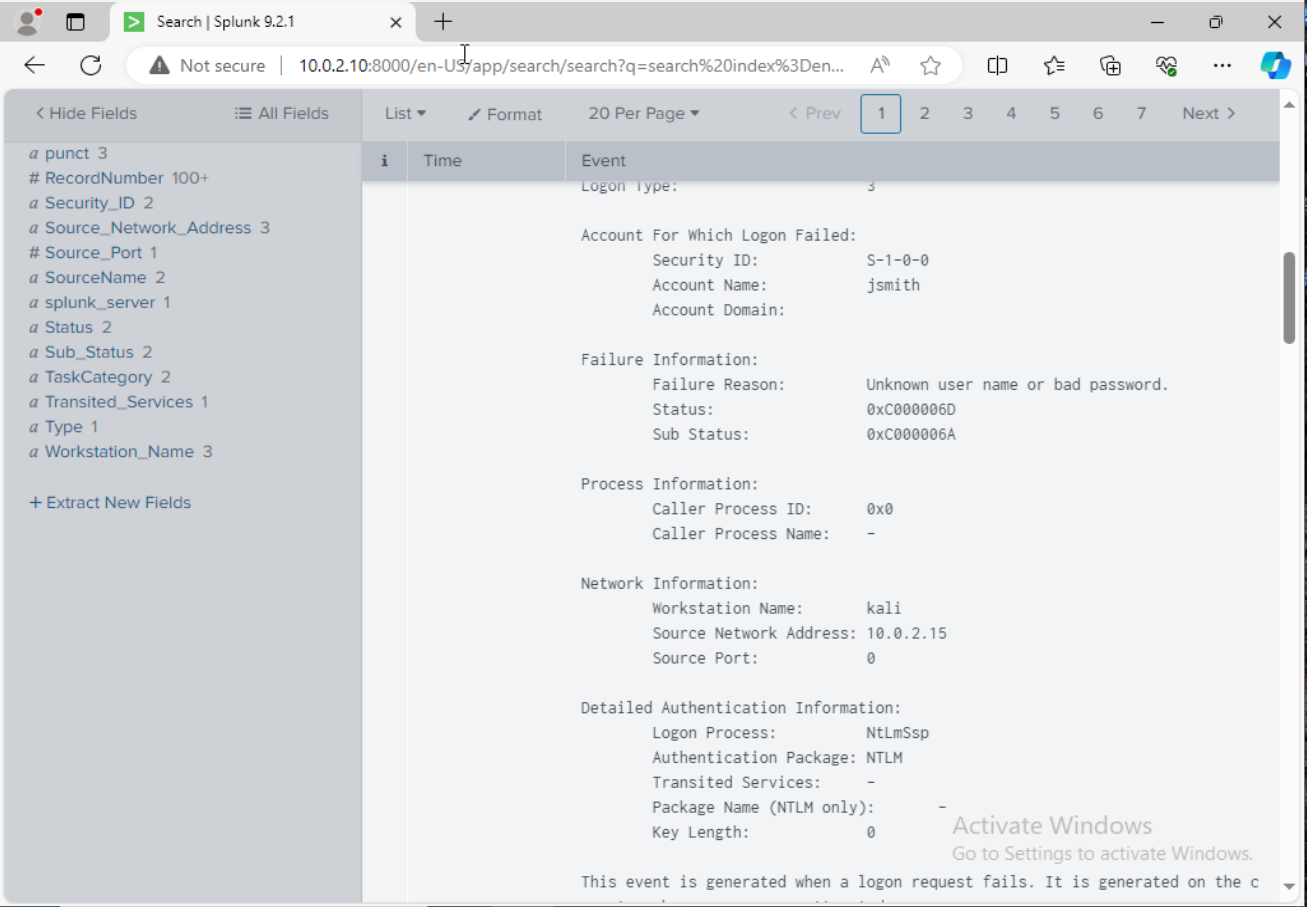Enter split screen mode in Edge

pyautogui.click(x=997, y=65)
